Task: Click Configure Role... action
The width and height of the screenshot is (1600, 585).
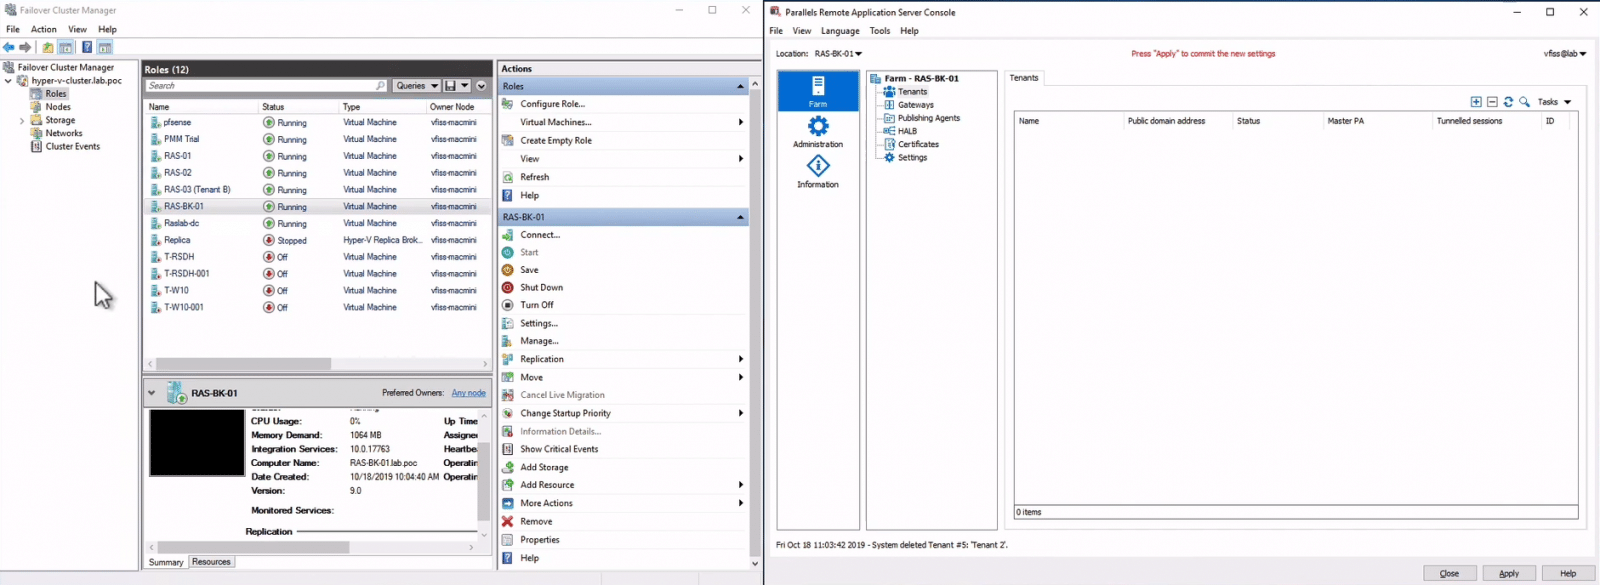Action: pos(552,104)
